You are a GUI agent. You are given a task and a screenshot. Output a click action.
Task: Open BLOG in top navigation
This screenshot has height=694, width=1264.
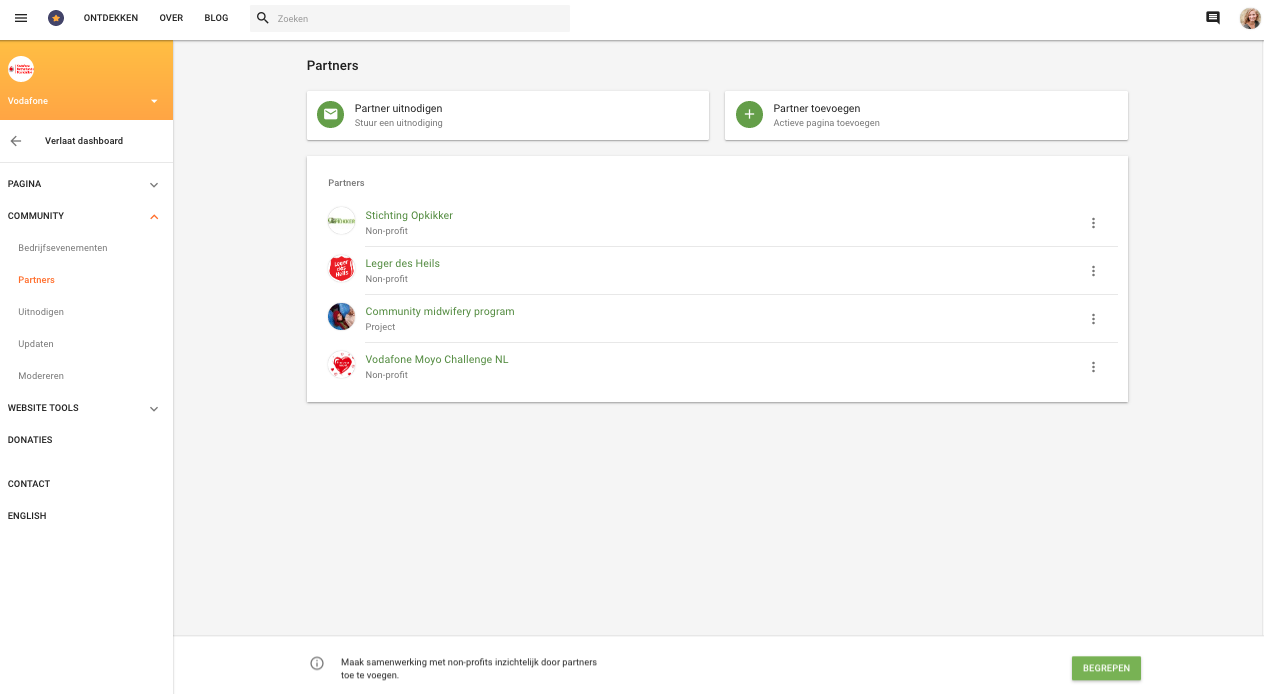pos(216,18)
